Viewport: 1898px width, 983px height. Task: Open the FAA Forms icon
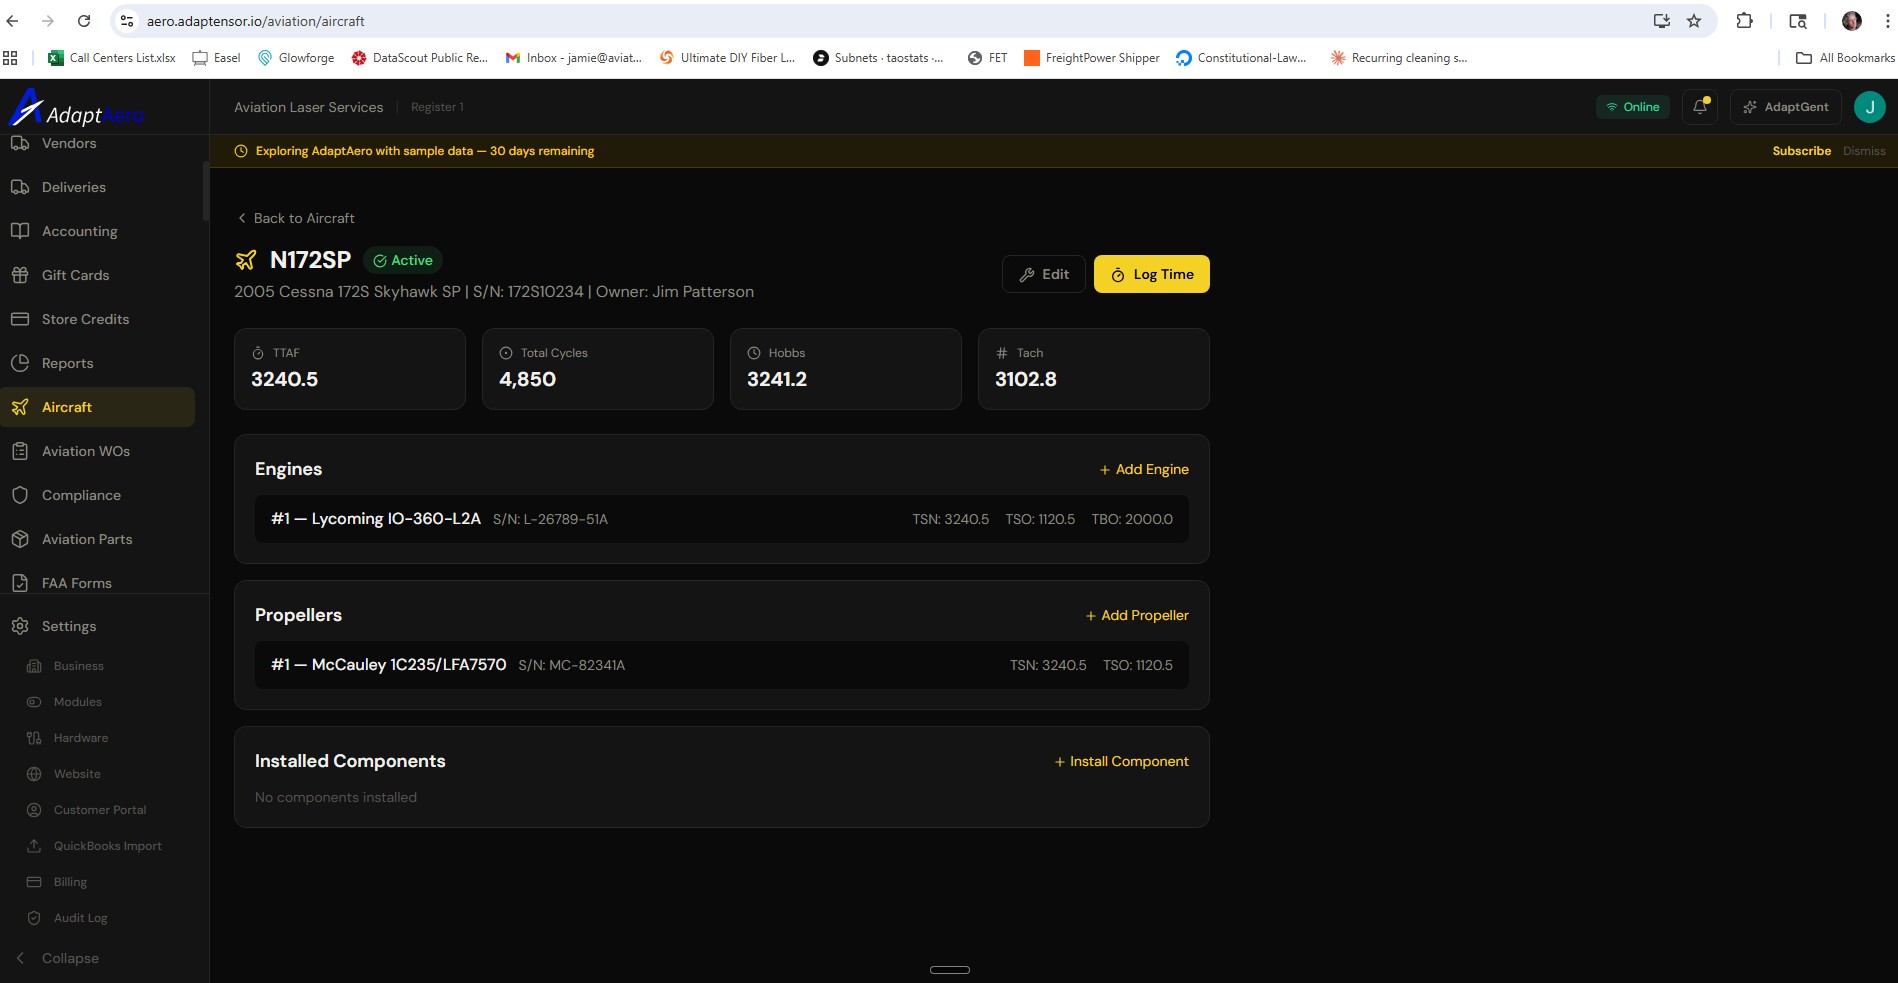click(21, 582)
